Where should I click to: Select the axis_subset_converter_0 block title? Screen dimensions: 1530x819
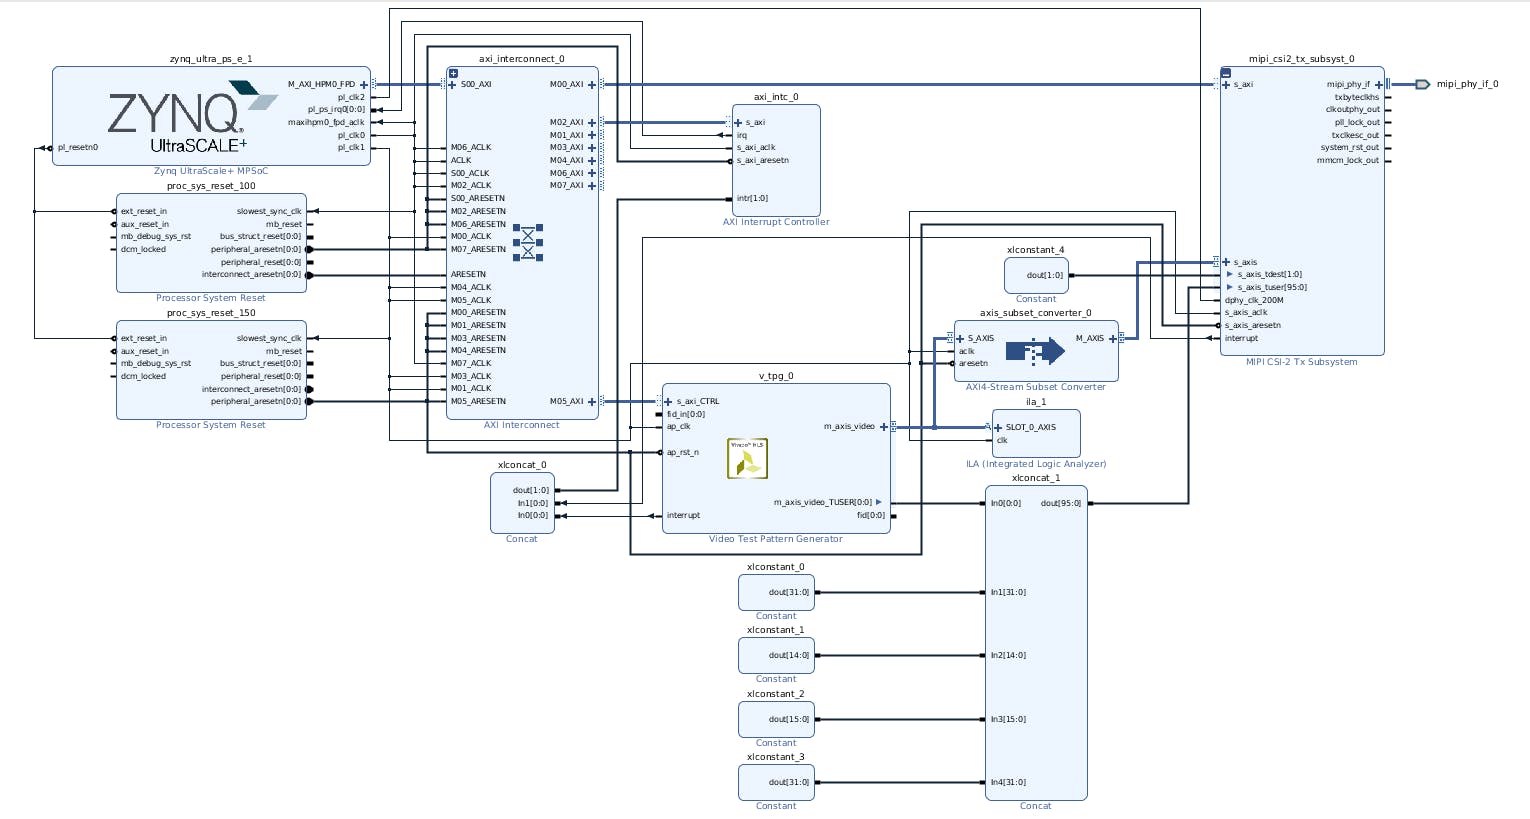coord(1036,313)
